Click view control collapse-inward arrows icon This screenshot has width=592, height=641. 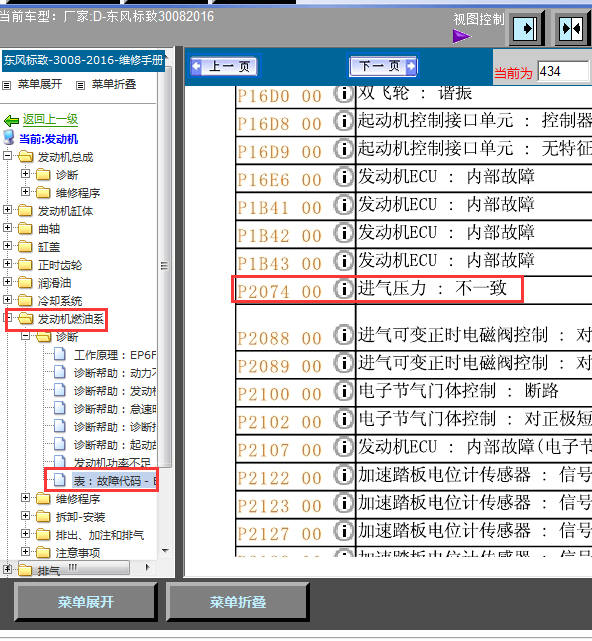572,28
